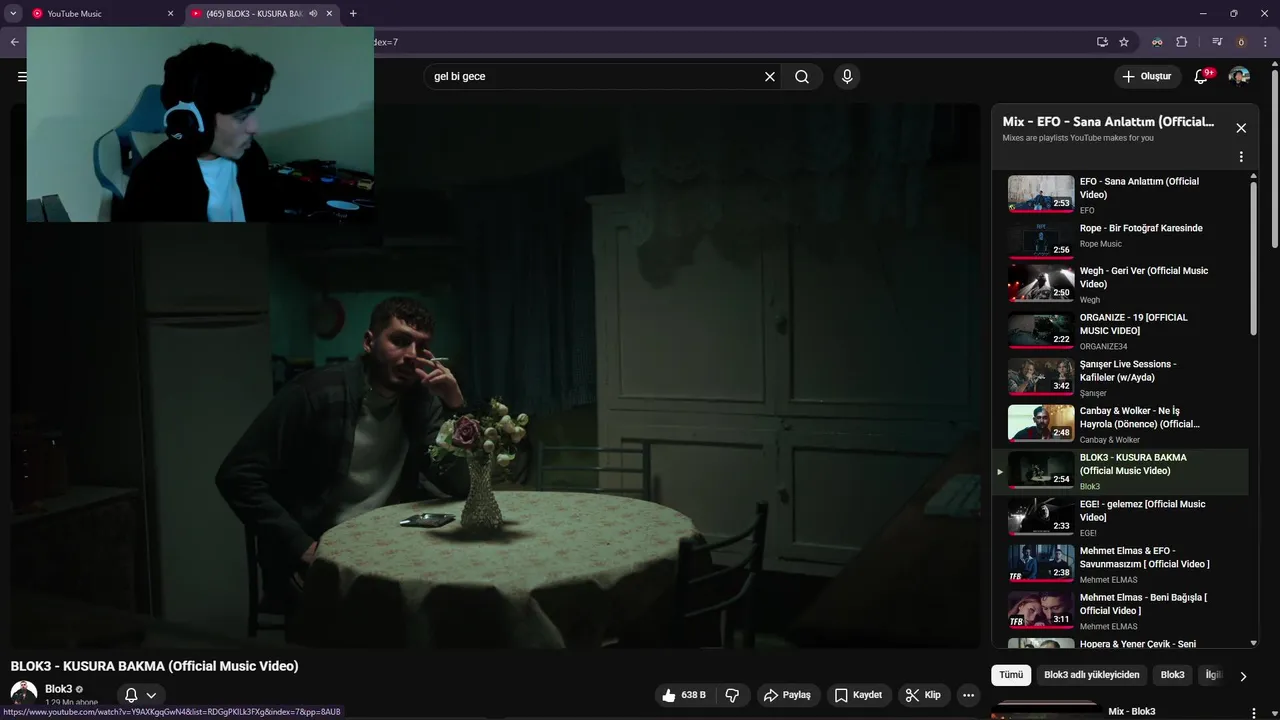Play ORGANIZE - 19 Official Music Video
1280x720 pixels.
point(1121,331)
